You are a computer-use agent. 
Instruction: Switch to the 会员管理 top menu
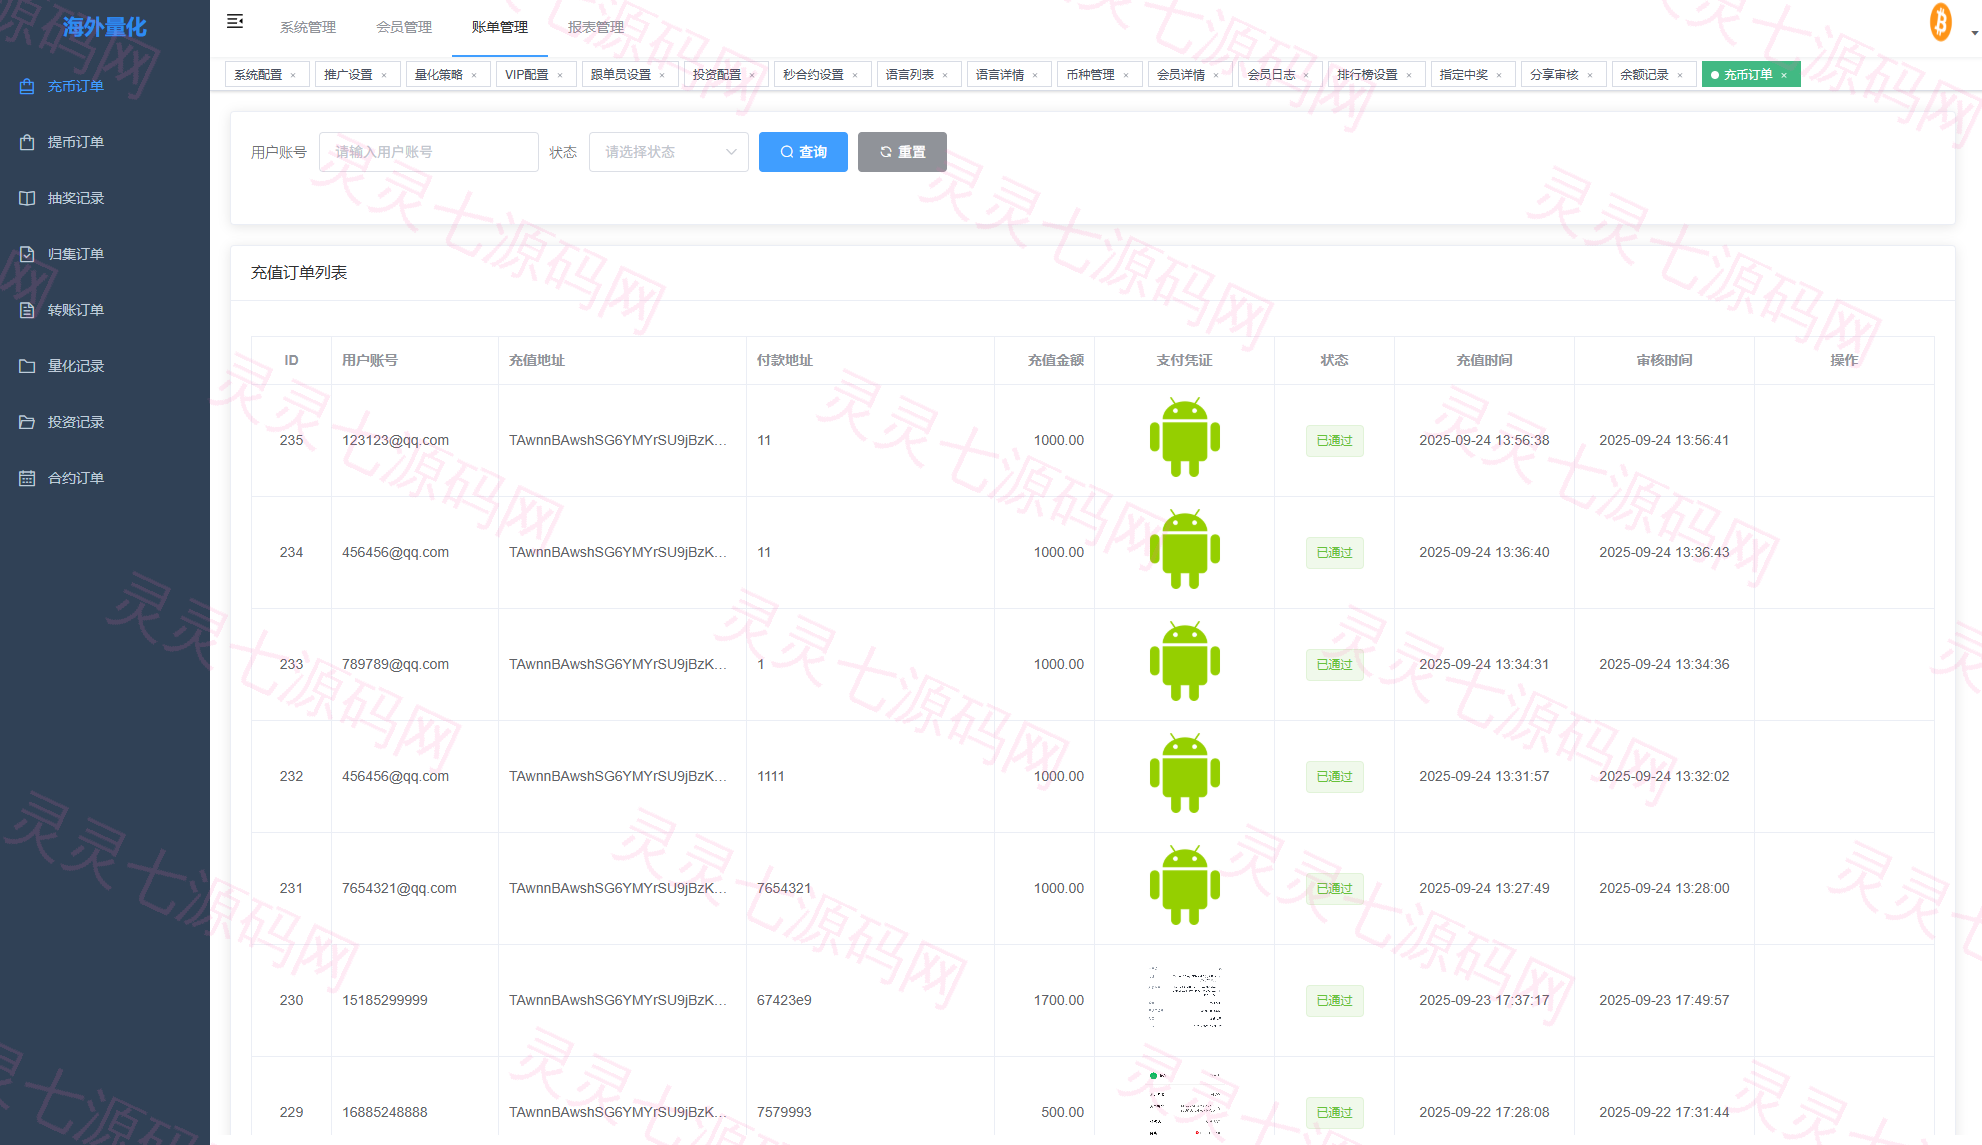click(x=404, y=27)
